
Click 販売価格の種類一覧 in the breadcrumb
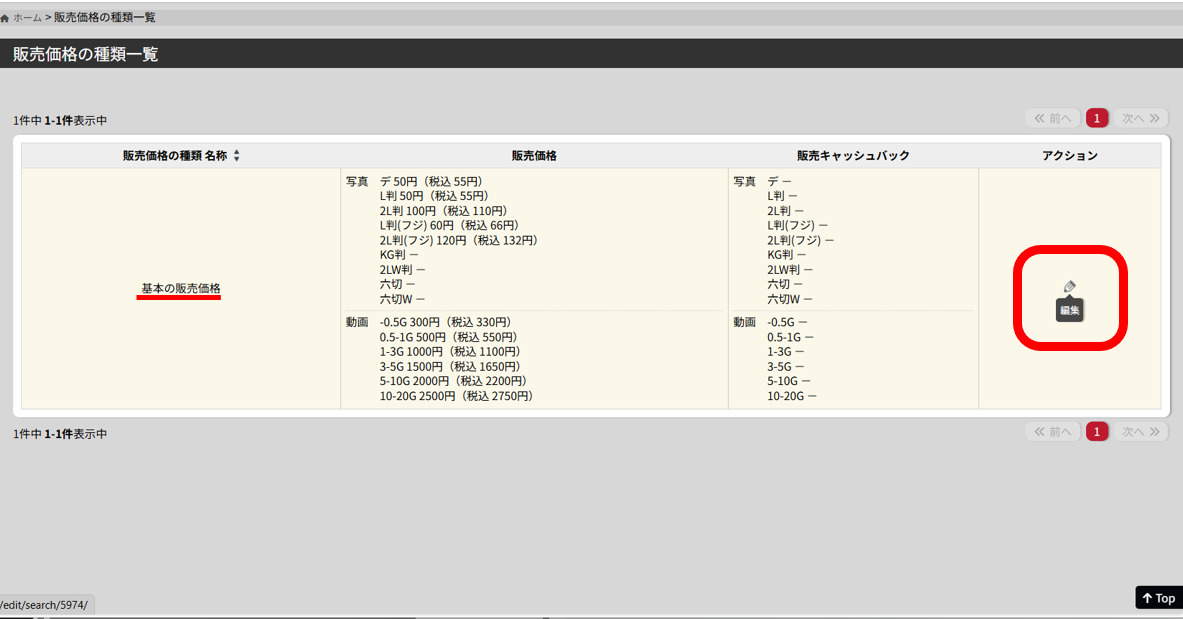(105, 18)
